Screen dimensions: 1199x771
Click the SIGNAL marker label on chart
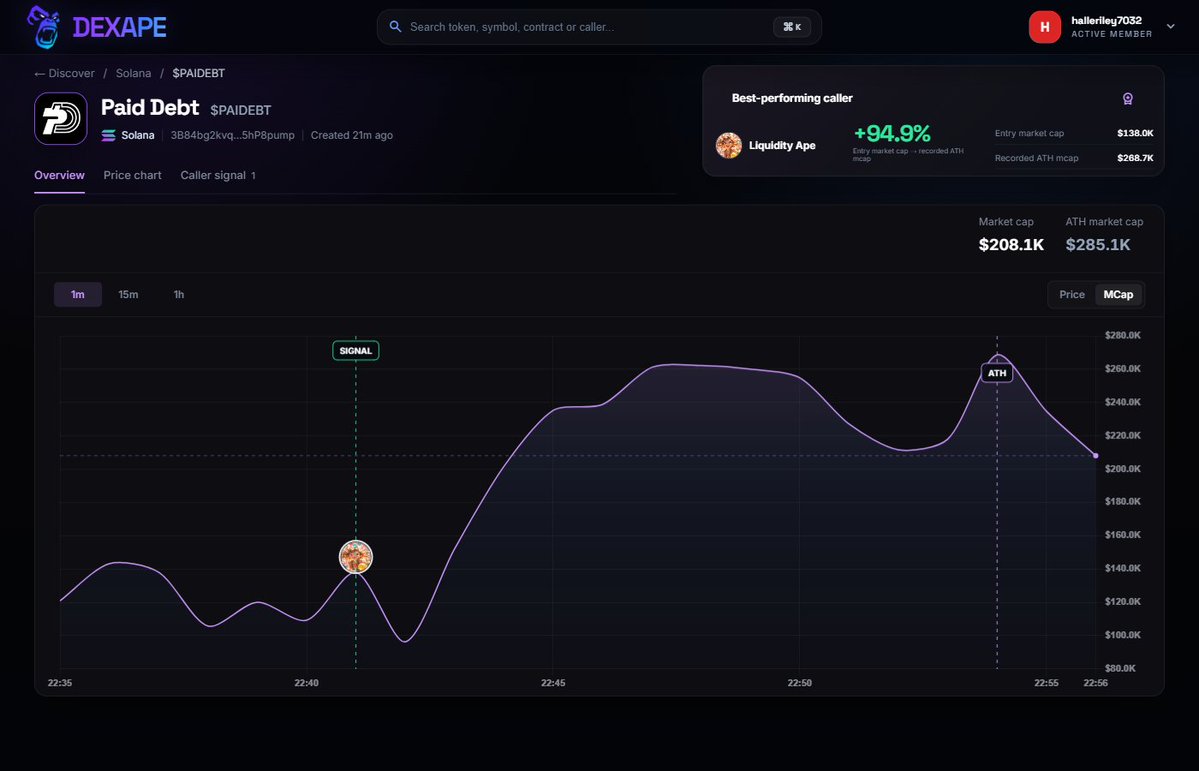coord(356,350)
